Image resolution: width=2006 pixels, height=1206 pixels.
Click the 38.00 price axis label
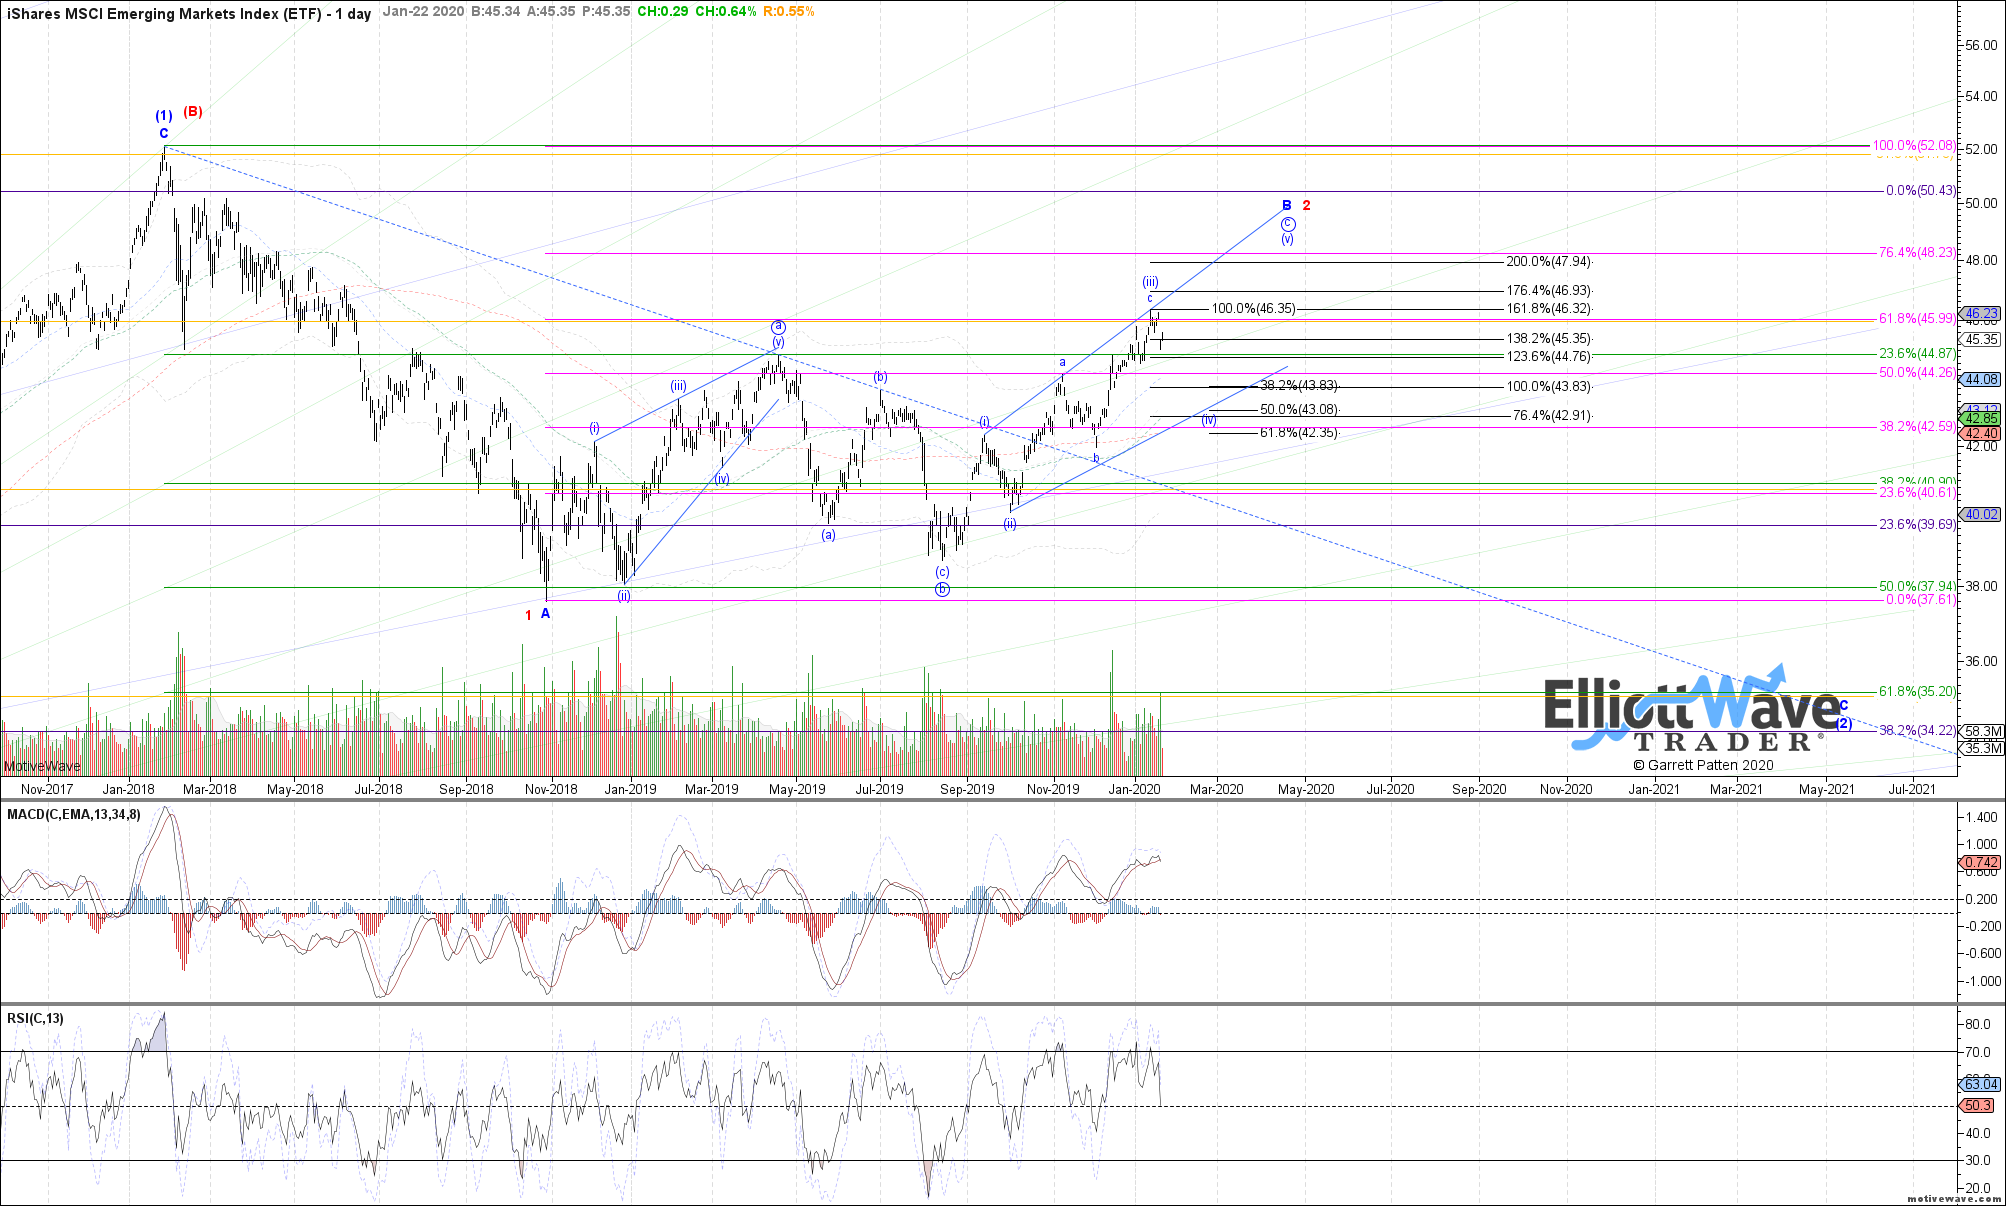(1981, 586)
